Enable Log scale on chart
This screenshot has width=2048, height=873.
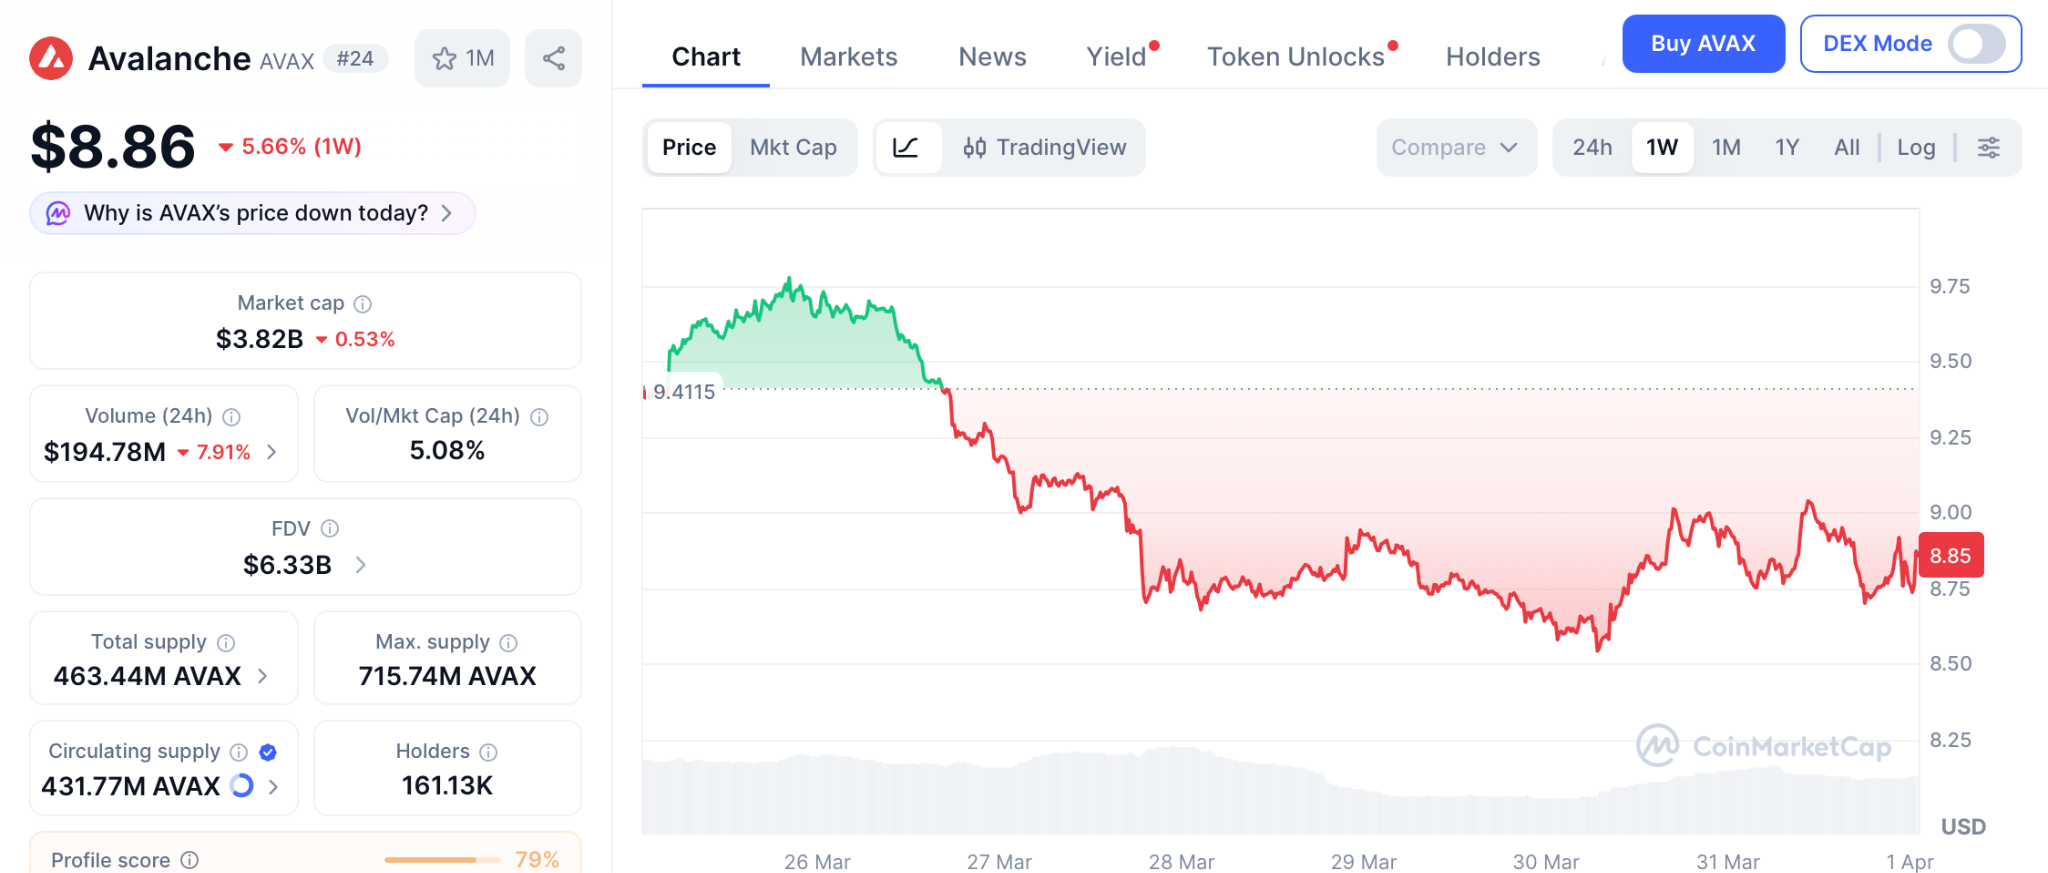click(x=1916, y=148)
